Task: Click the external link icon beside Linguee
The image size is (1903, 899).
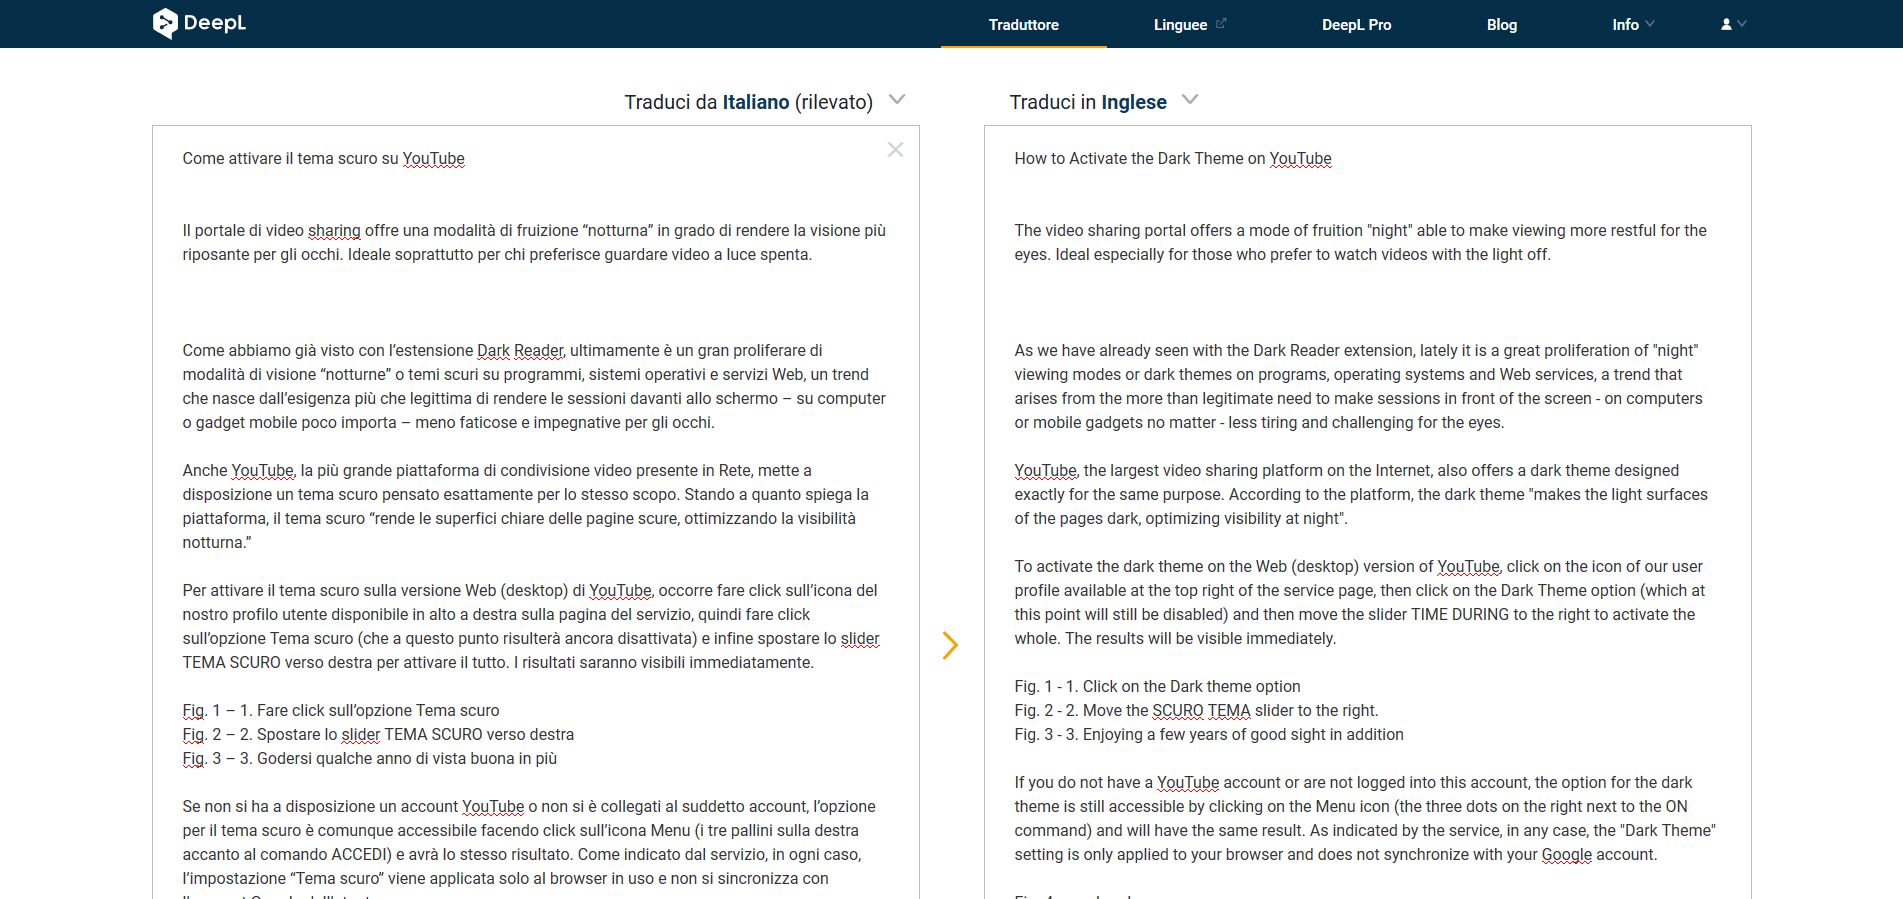Action: (x=1221, y=23)
